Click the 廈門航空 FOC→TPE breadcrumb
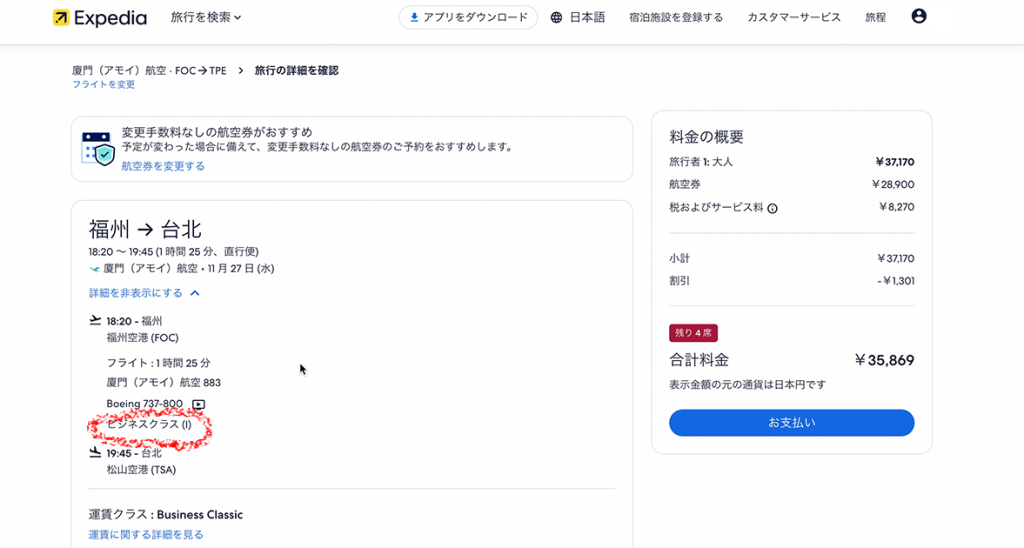1024x548 pixels. pyautogui.click(x=149, y=71)
